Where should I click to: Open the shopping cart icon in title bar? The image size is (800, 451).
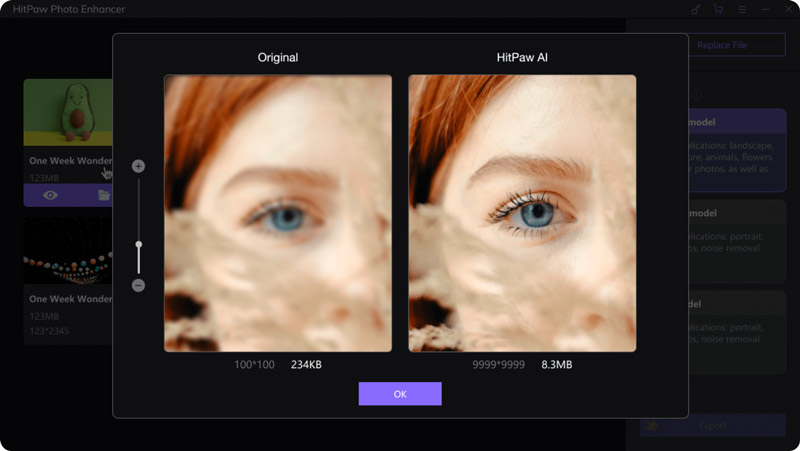718,9
